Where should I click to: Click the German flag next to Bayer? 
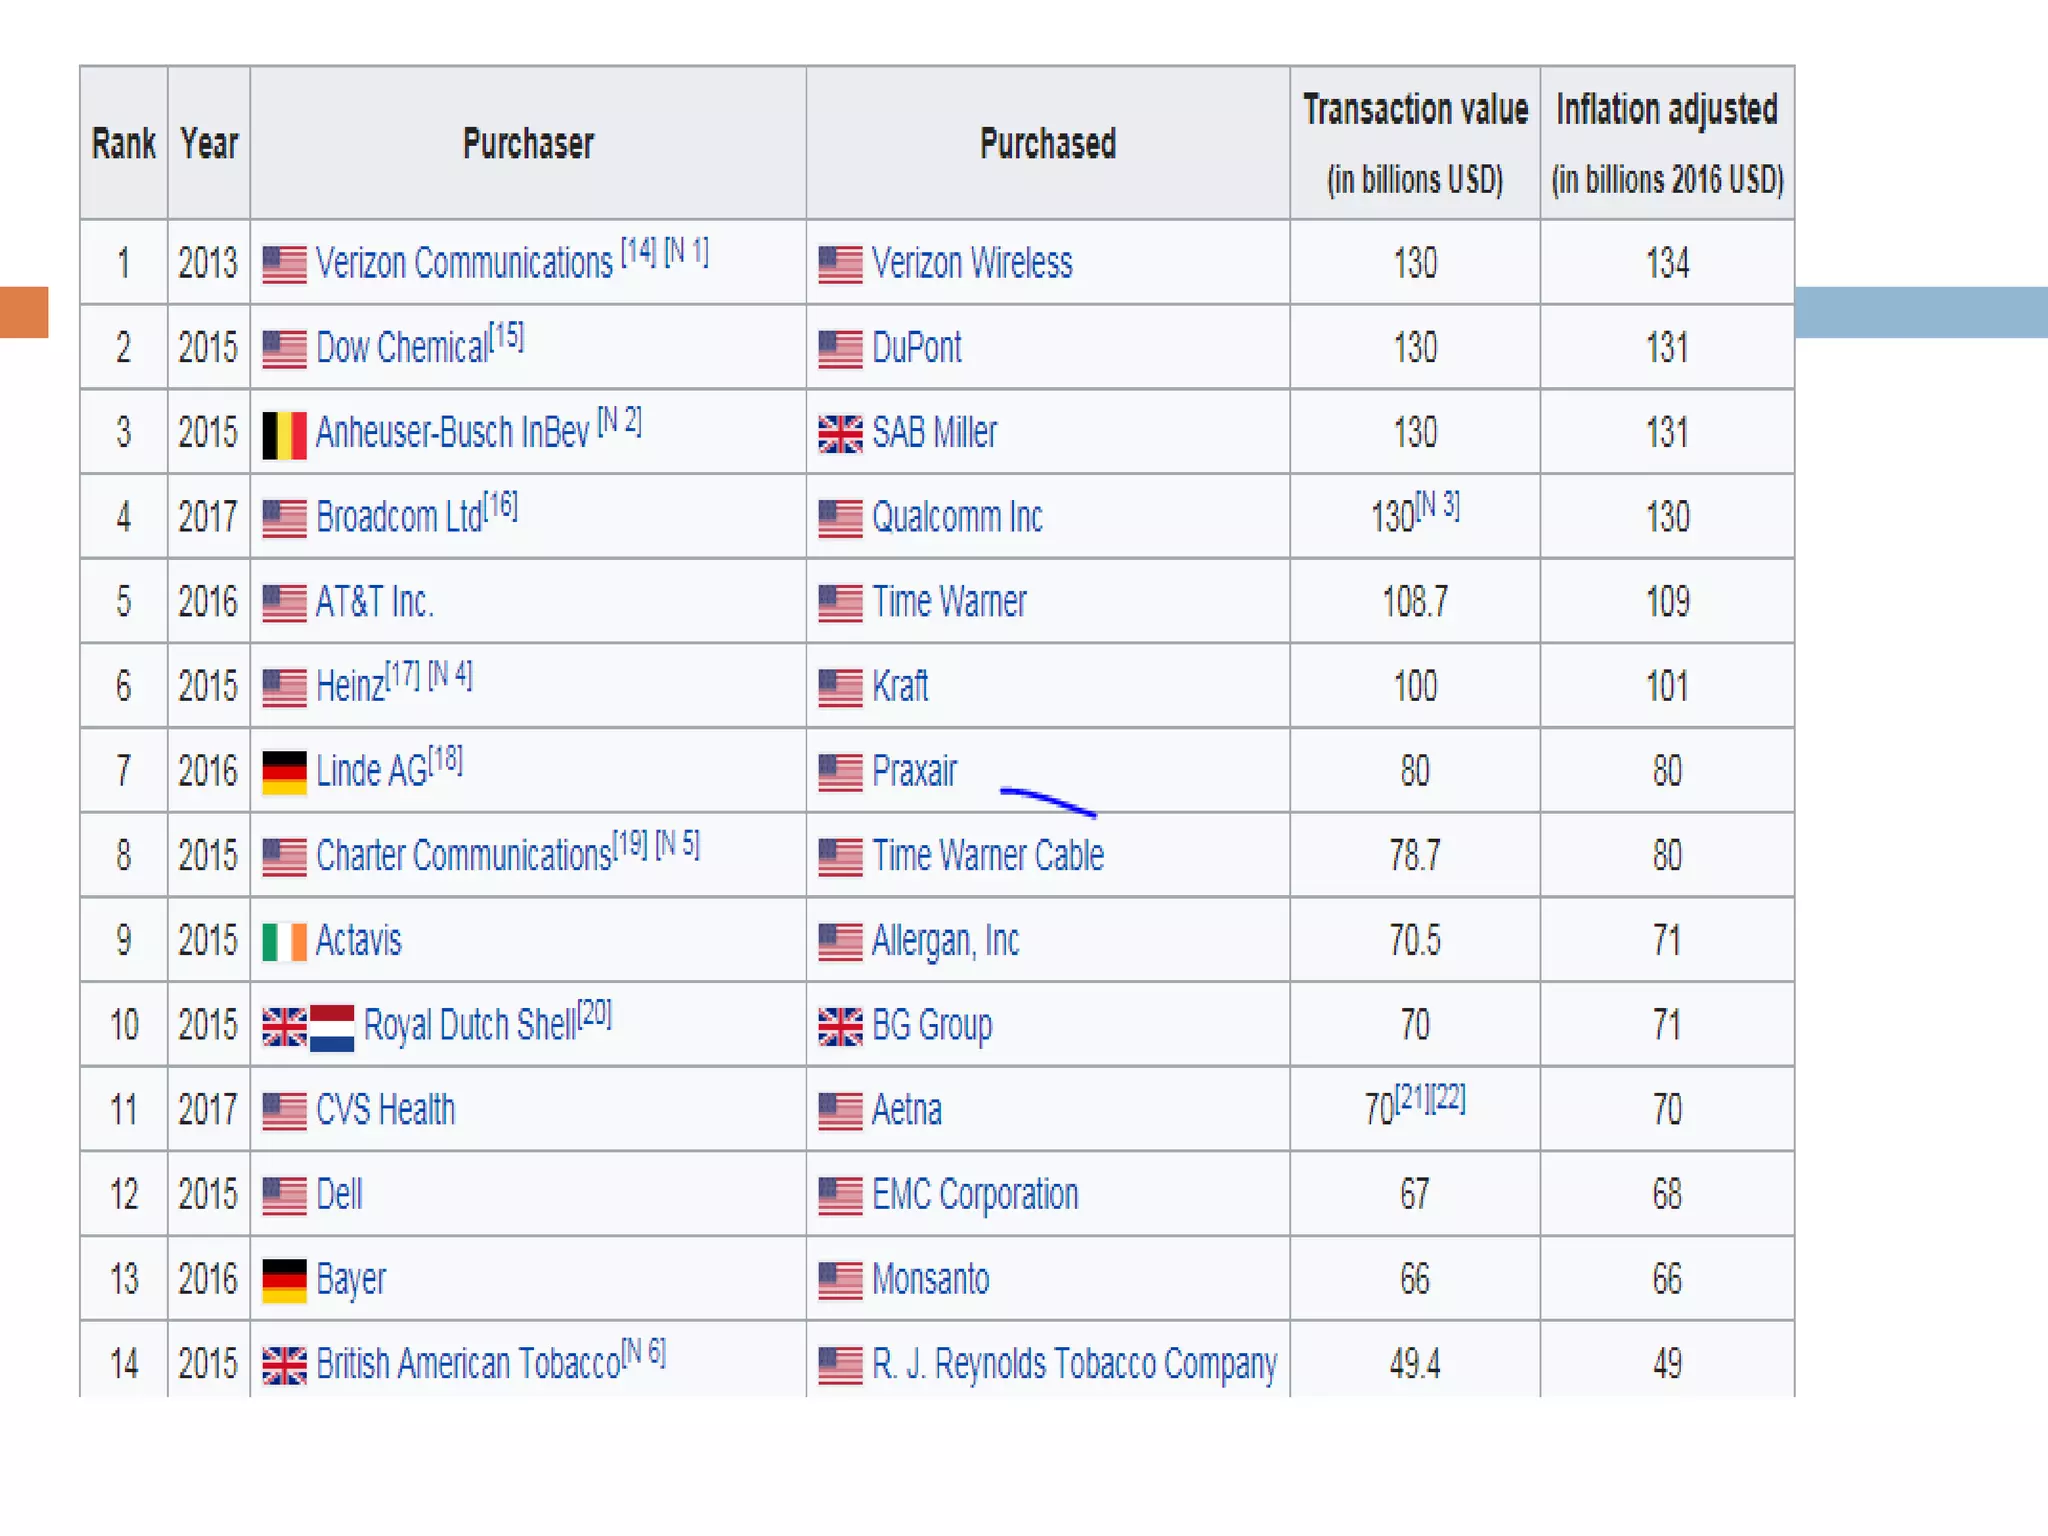tap(284, 1280)
